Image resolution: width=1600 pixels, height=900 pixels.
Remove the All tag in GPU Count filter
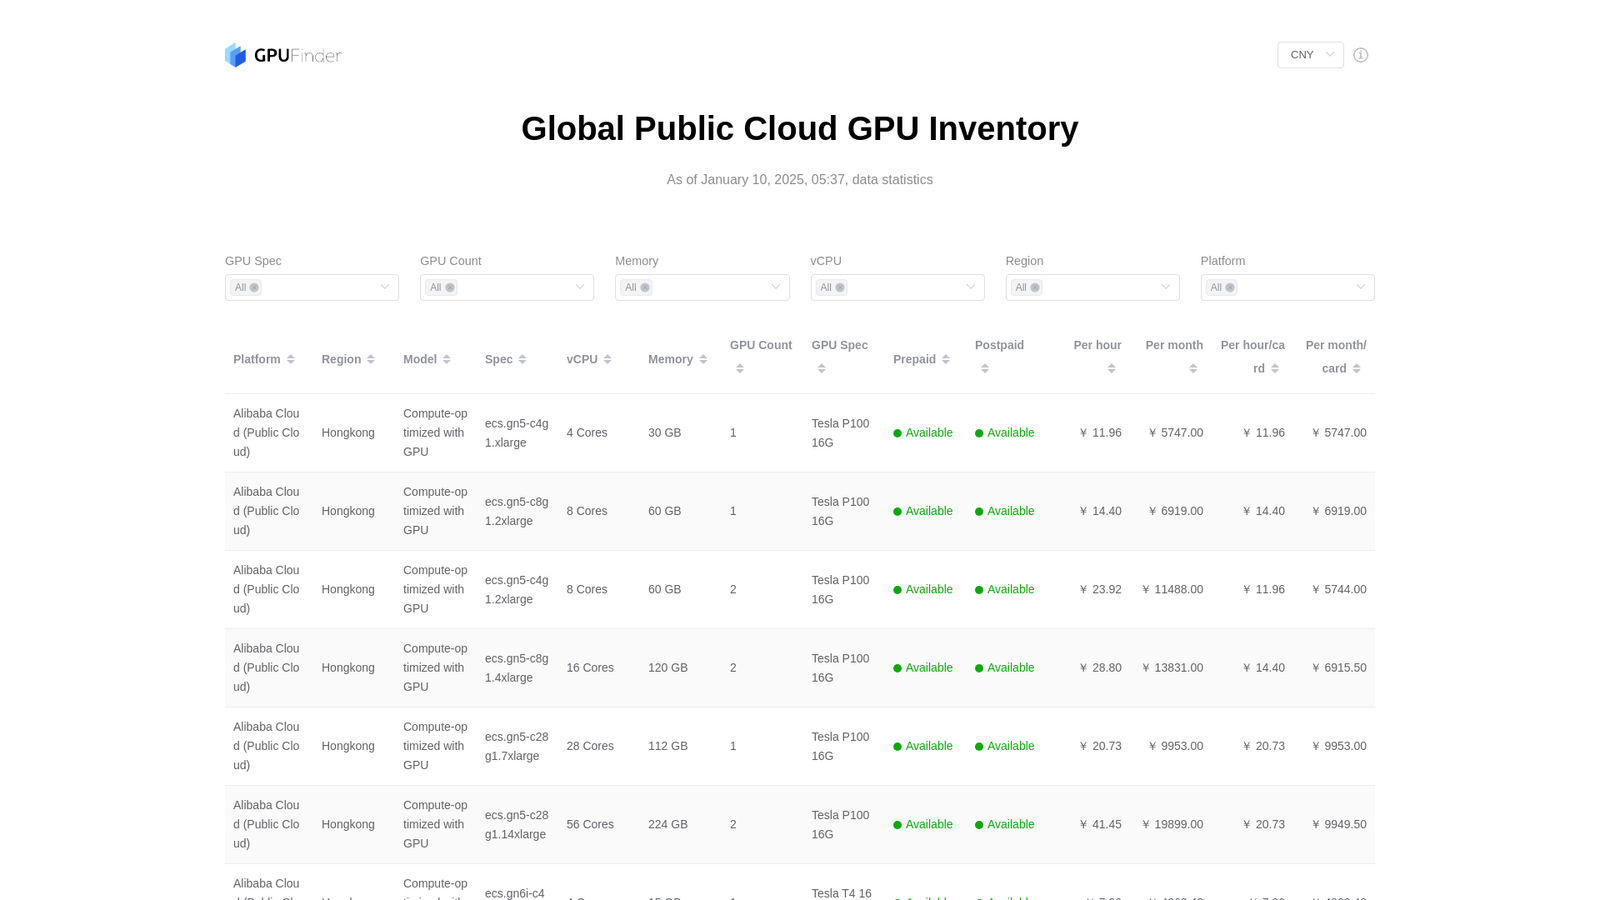tap(450, 288)
